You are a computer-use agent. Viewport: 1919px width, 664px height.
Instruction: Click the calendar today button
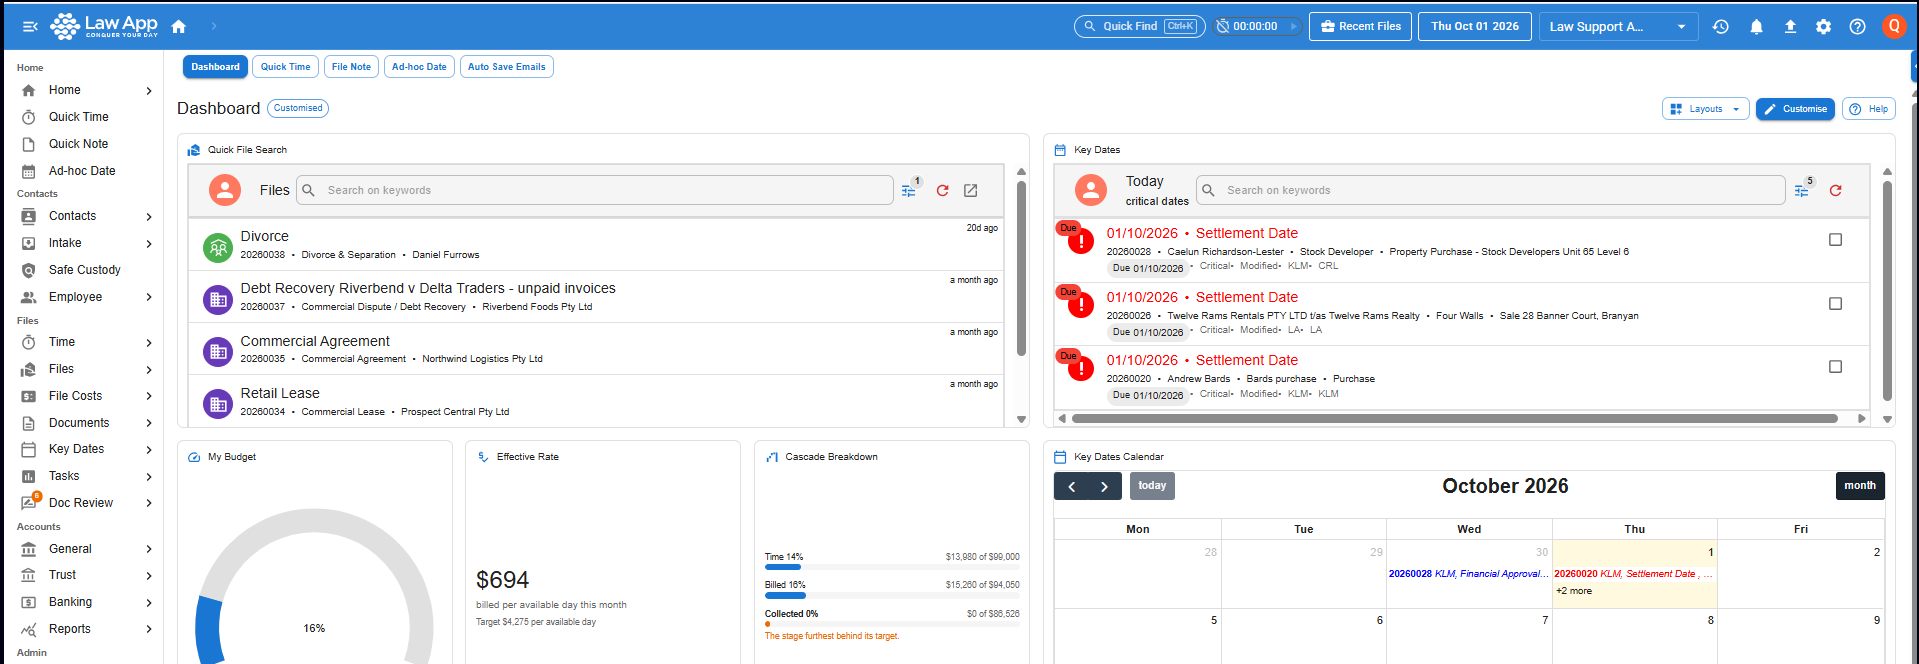1152,486
